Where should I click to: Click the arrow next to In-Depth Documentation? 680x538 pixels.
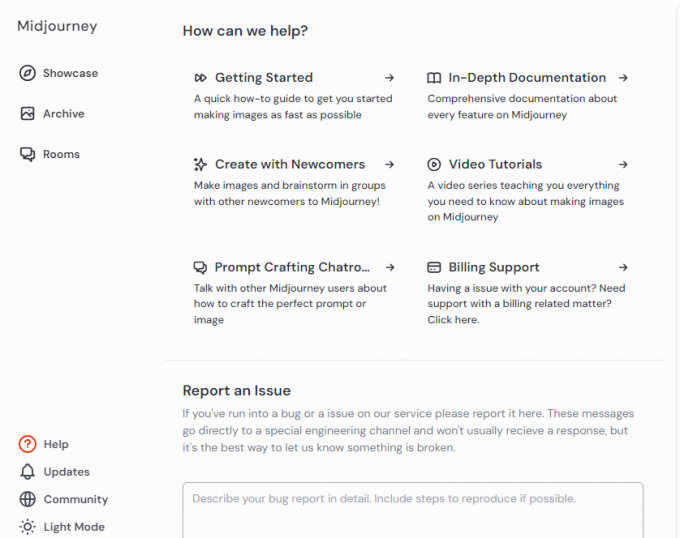623,78
